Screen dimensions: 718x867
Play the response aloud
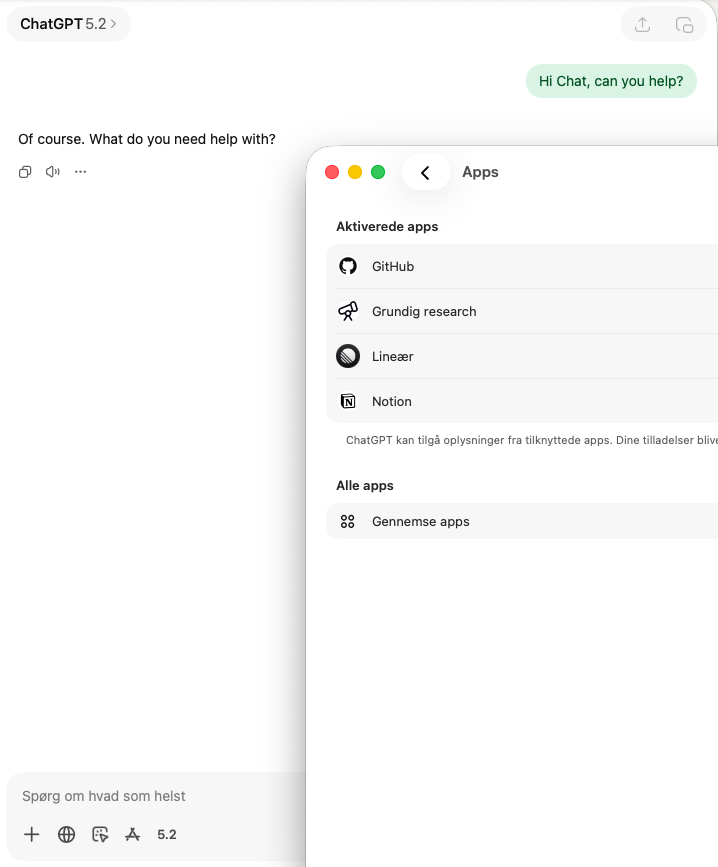pos(51,171)
